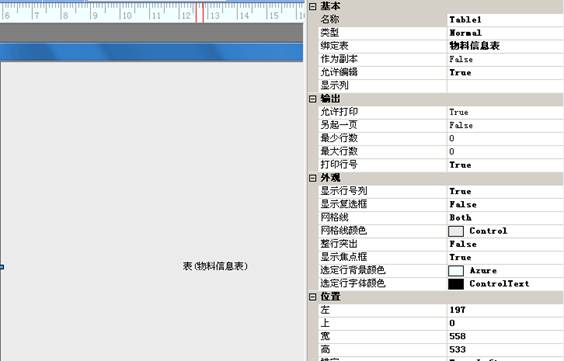This screenshot has height=361, width=564.
Task: Click the left resize handle of the table
Action: 2,267
